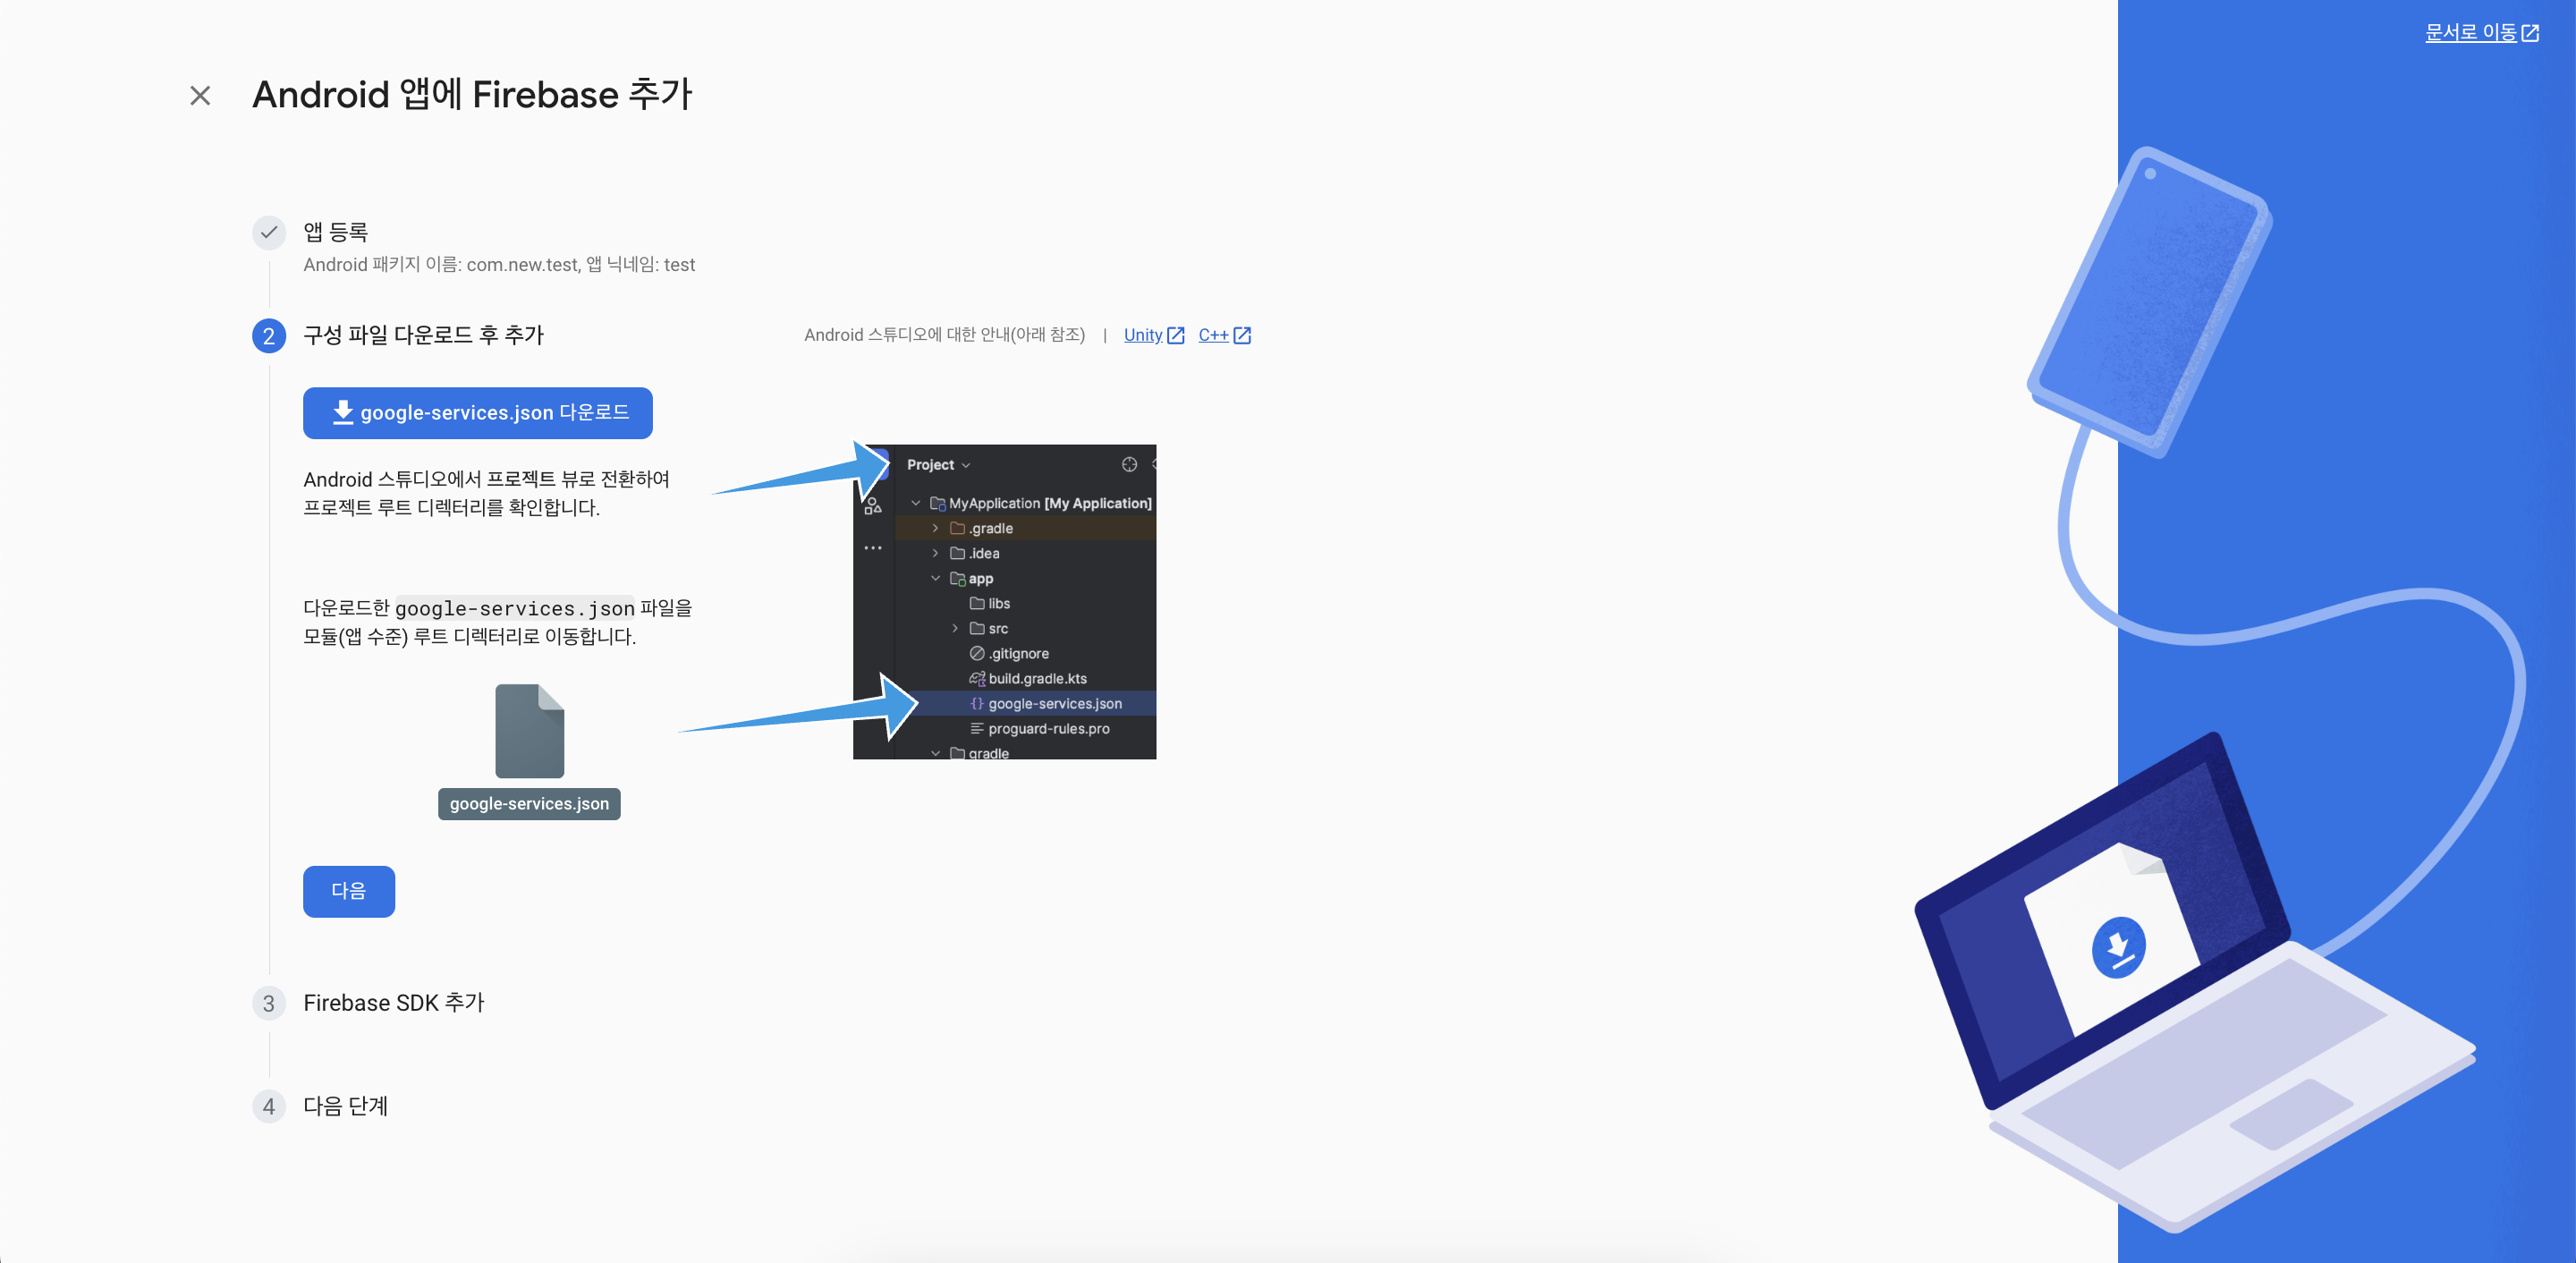Open the Unity instructions link

[x=1143, y=335]
